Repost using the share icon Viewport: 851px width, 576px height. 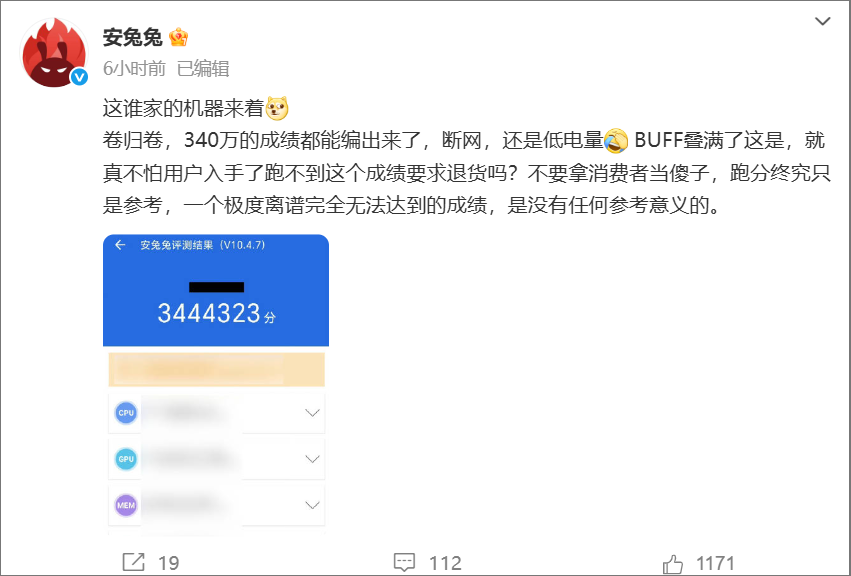(134, 562)
